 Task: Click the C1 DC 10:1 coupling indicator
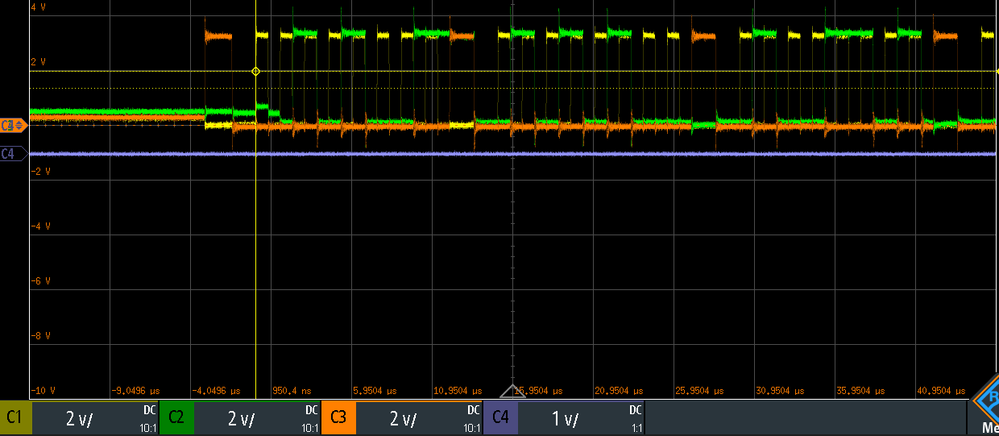[x=148, y=419]
